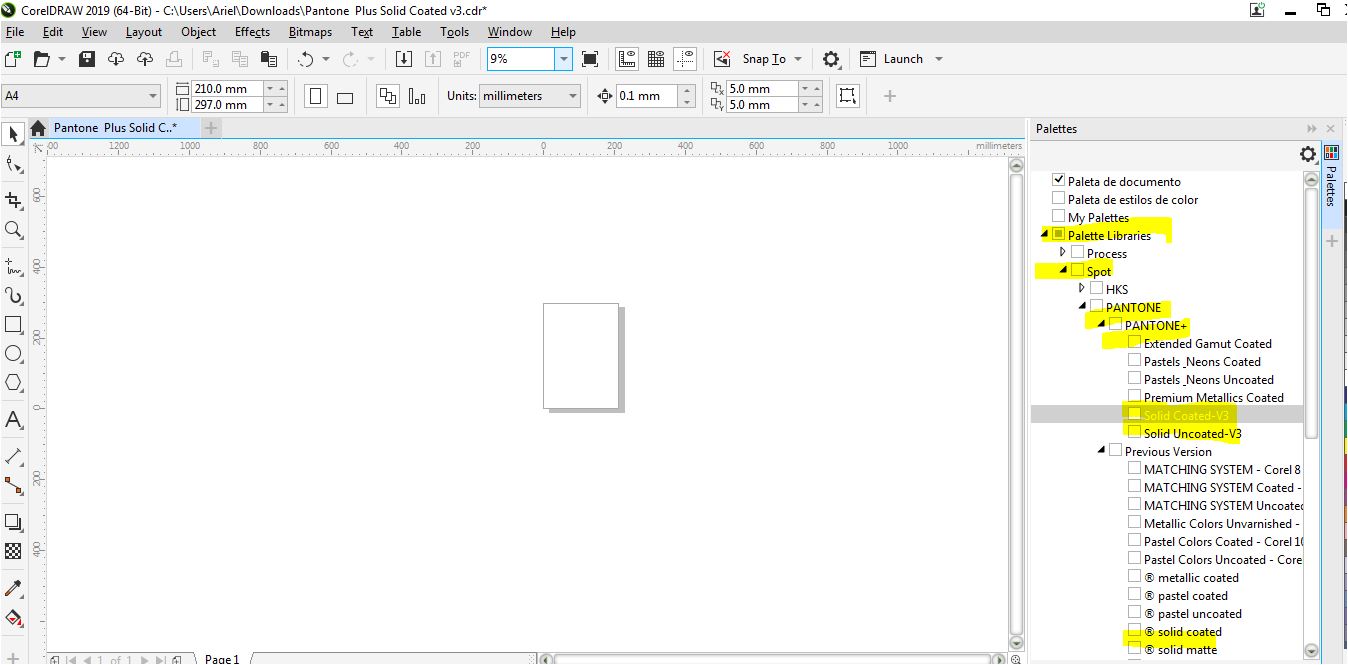The width and height of the screenshot is (1348, 665).
Task: Click the Import icon
Action: click(404, 59)
